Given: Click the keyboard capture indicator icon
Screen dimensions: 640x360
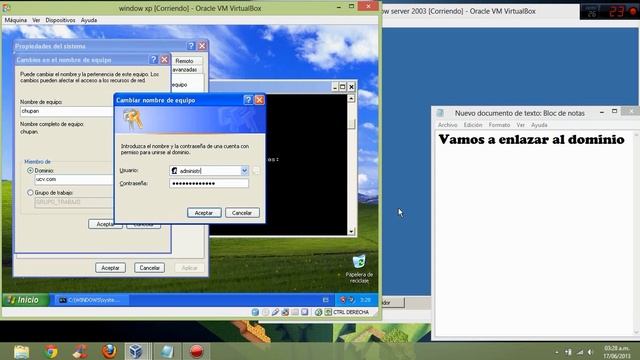Looking at the screenshot, I should click(x=328, y=312).
